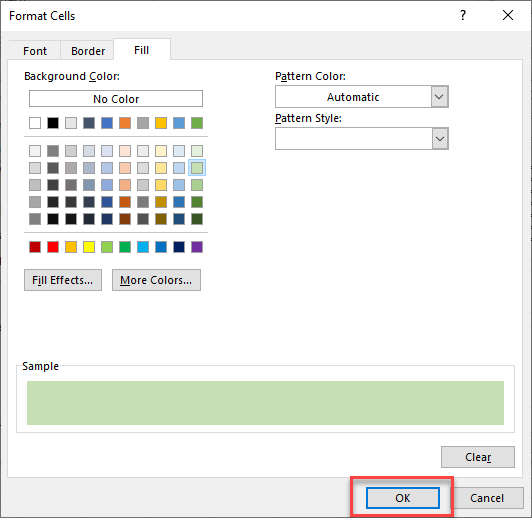Switch to the Border tab
532x518 pixels.
[88, 51]
